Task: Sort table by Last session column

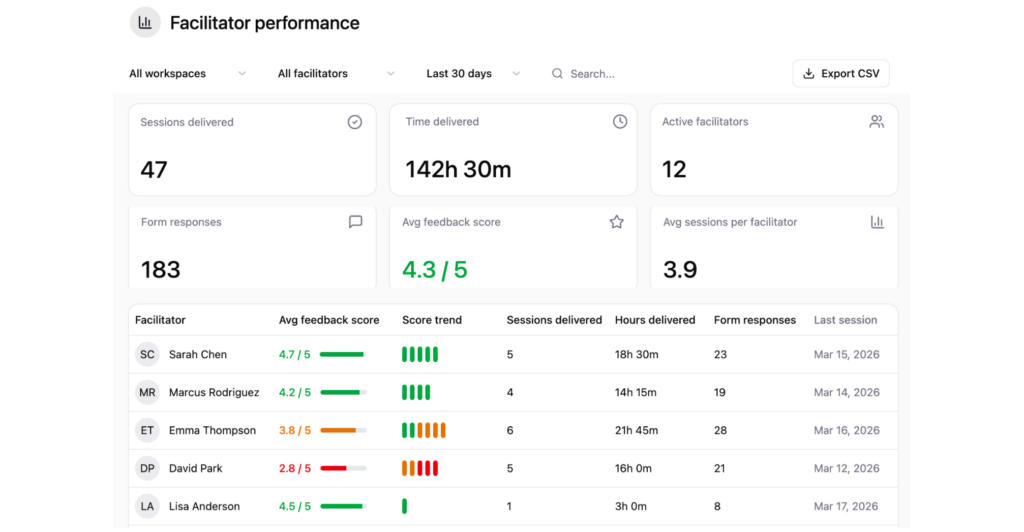Action: click(x=845, y=321)
